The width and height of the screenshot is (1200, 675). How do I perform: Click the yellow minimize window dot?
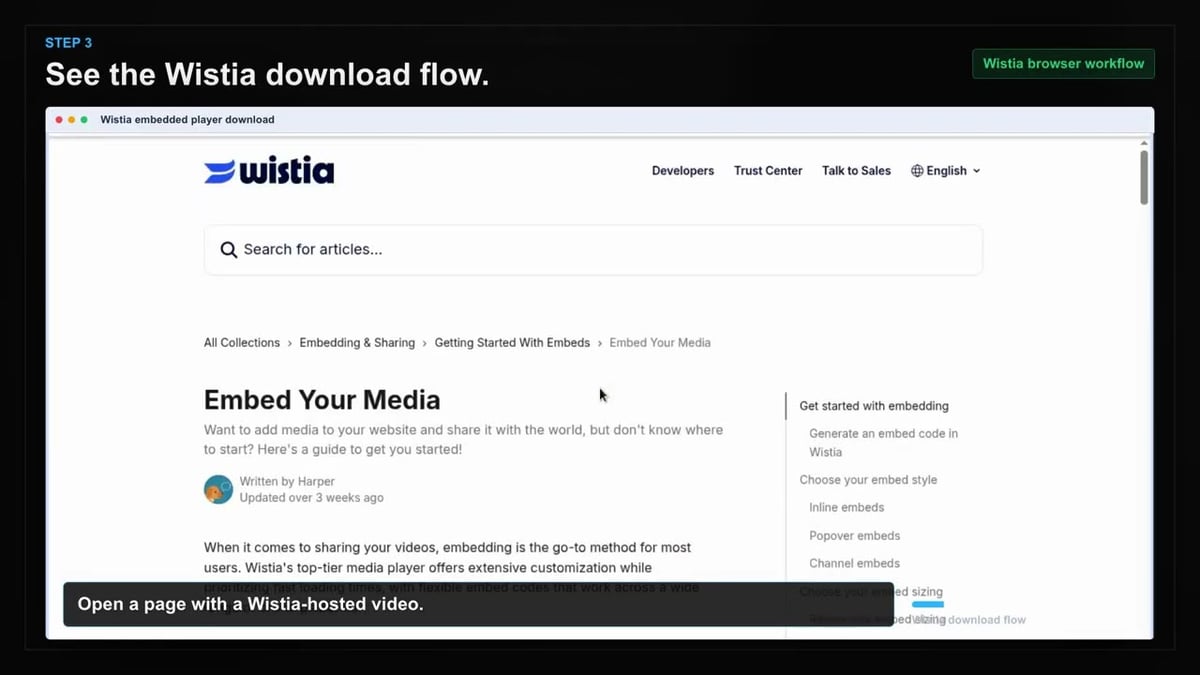(x=71, y=120)
